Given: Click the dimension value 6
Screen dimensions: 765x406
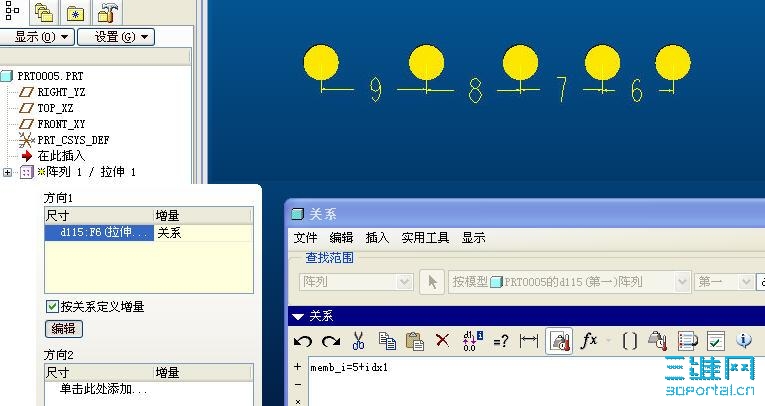Looking at the screenshot, I should point(636,90).
